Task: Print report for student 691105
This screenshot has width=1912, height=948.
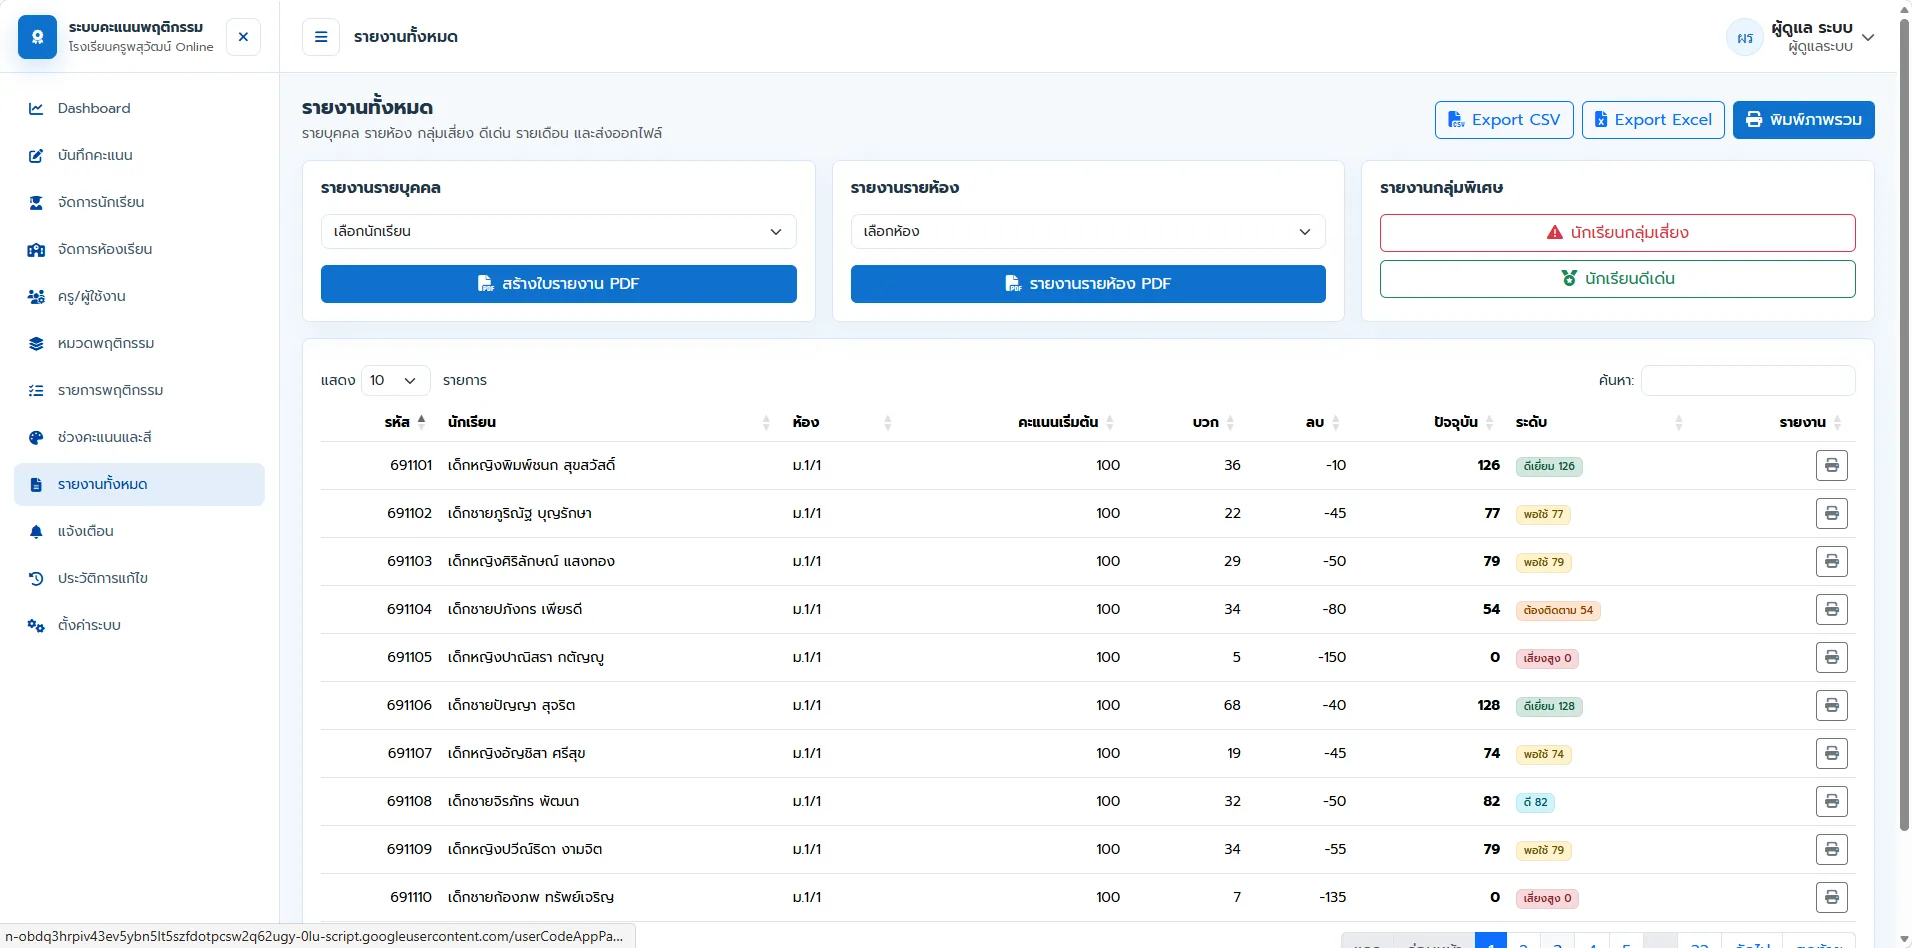Action: (1831, 657)
